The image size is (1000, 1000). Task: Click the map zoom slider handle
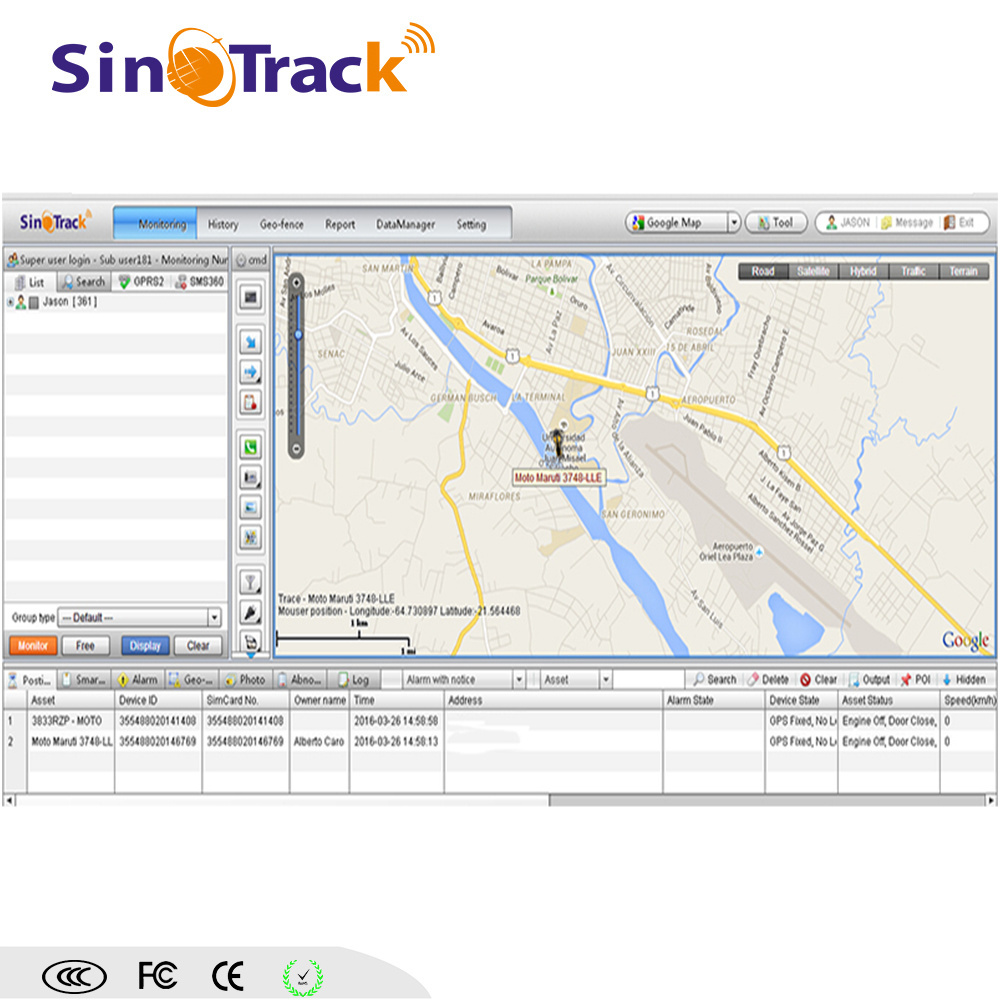coord(296,333)
